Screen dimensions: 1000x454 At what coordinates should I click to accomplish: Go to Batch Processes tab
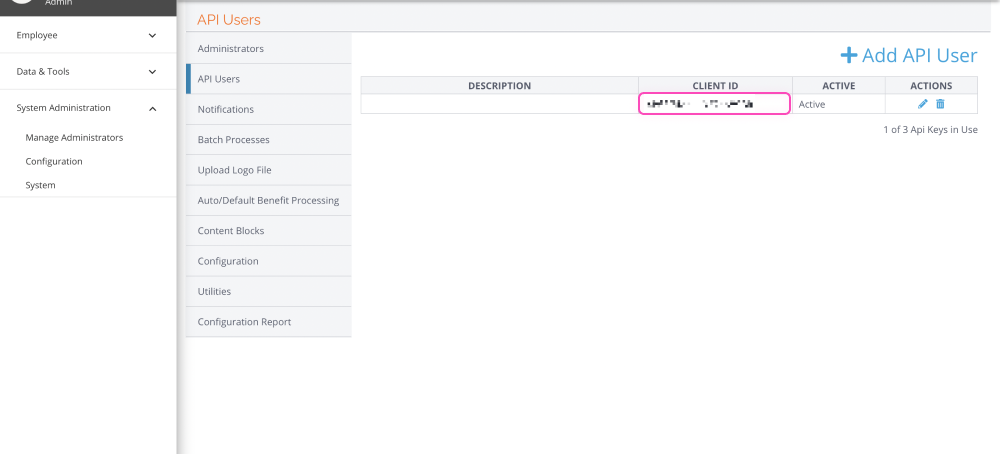click(234, 140)
